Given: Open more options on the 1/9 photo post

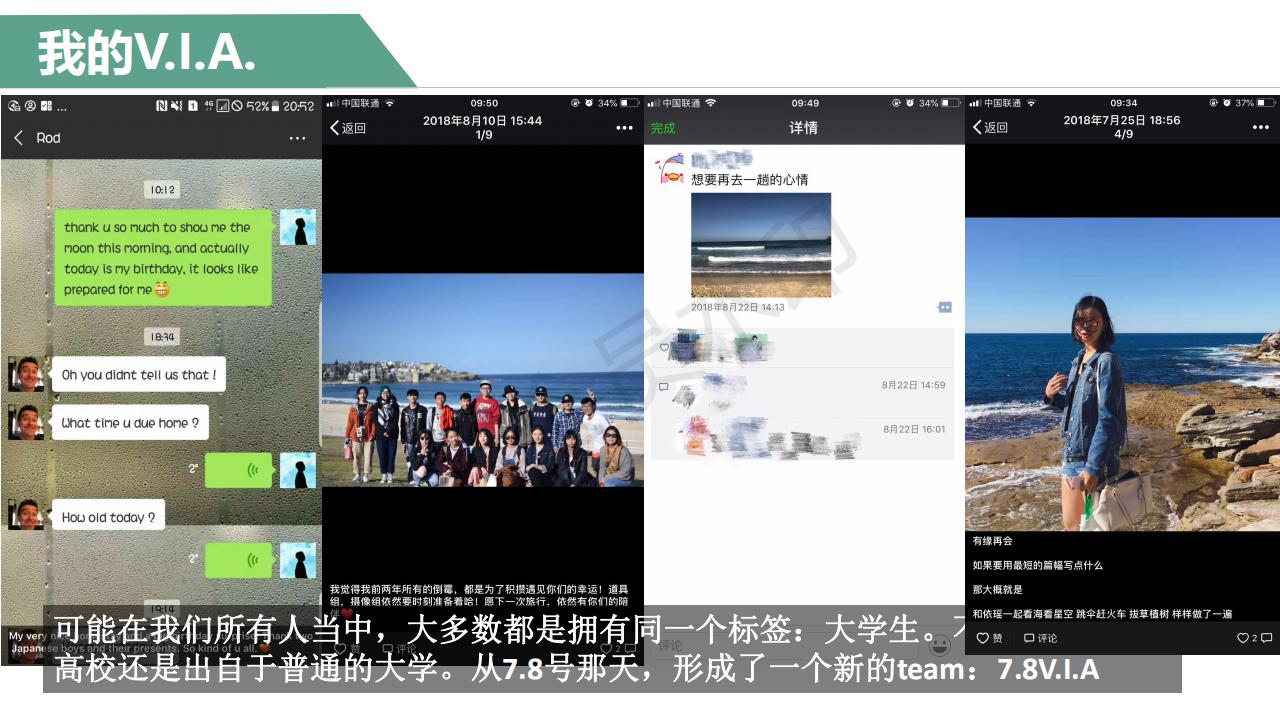Looking at the screenshot, I should (x=624, y=128).
